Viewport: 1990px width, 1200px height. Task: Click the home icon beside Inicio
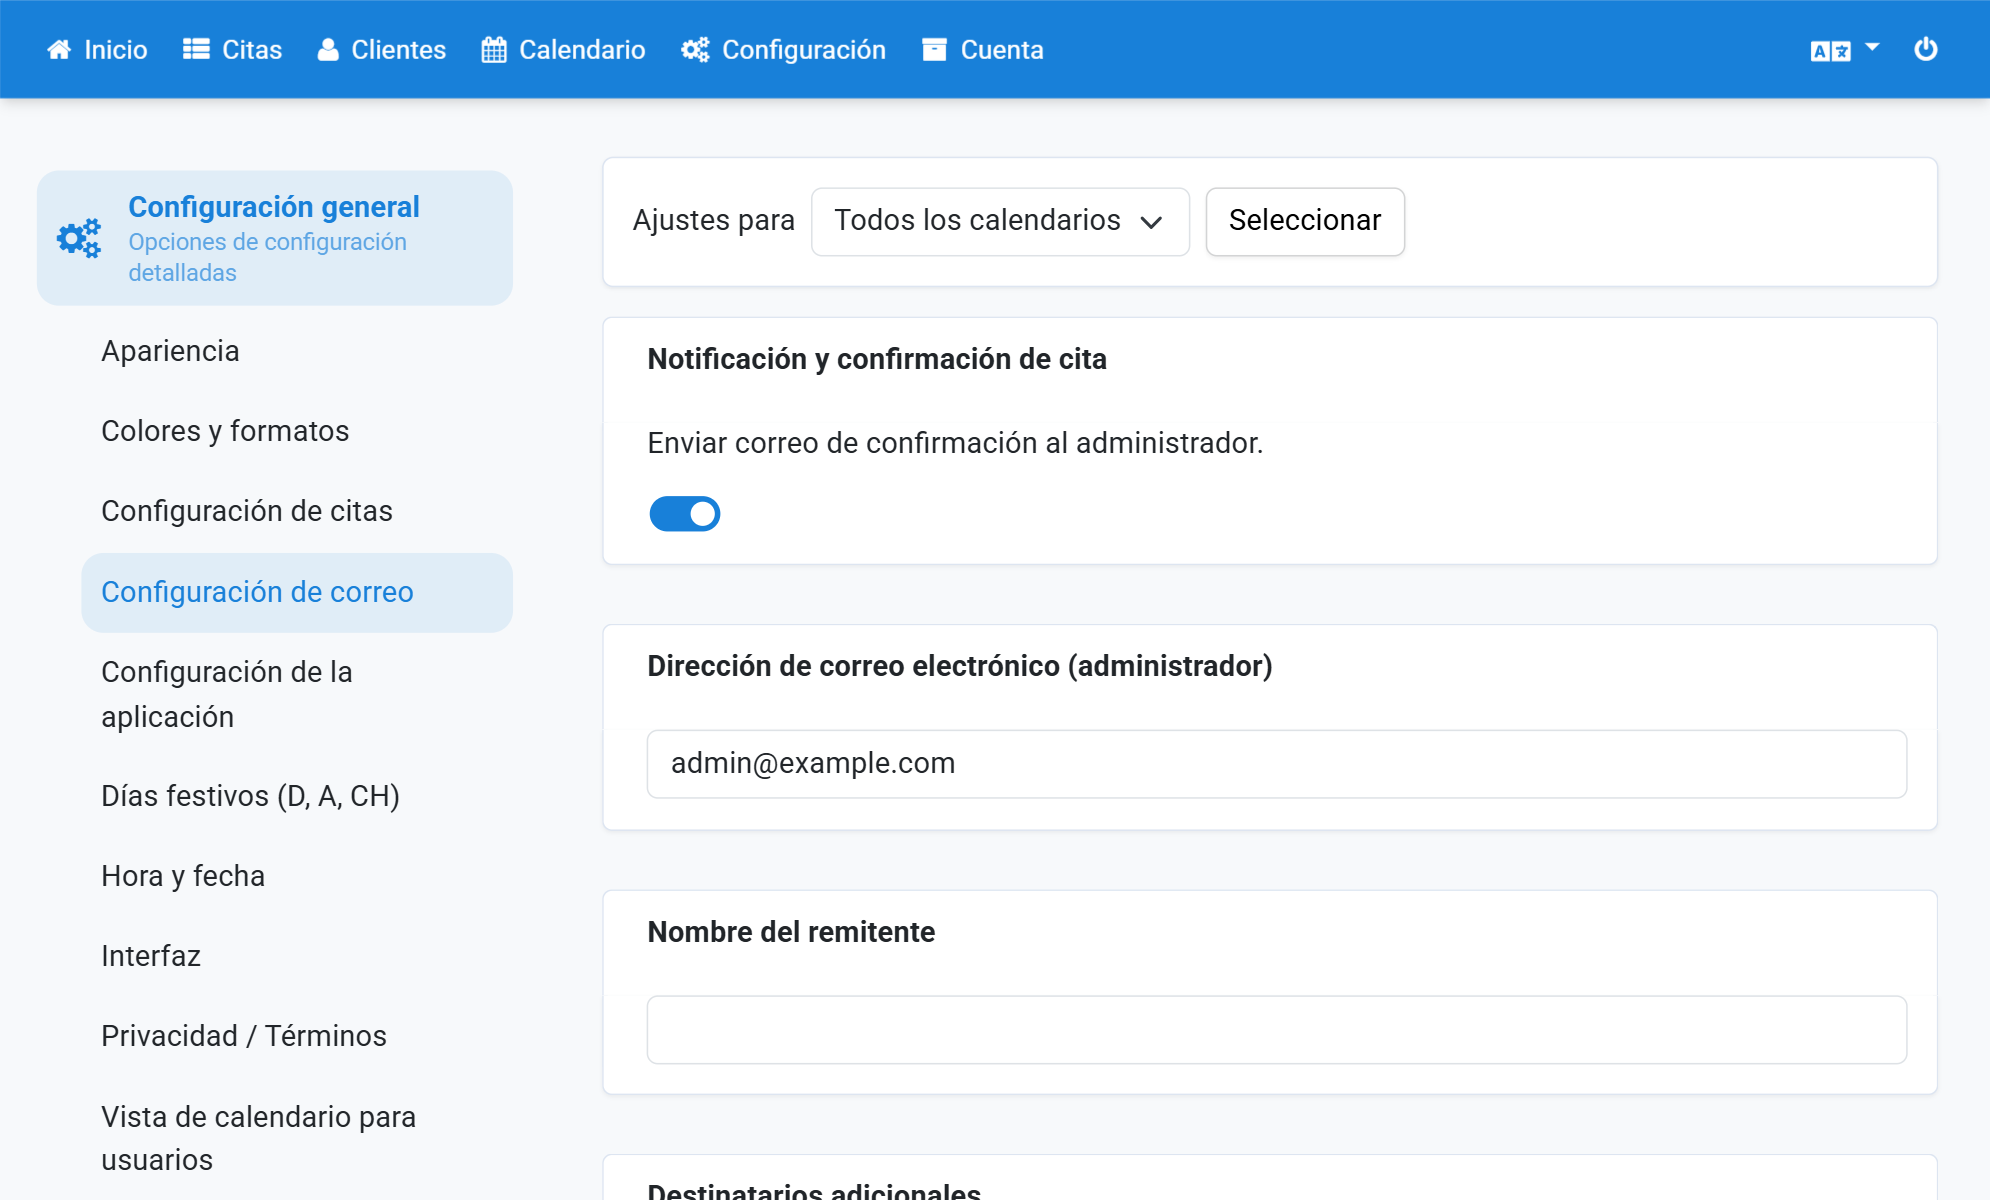(x=59, y=50)
